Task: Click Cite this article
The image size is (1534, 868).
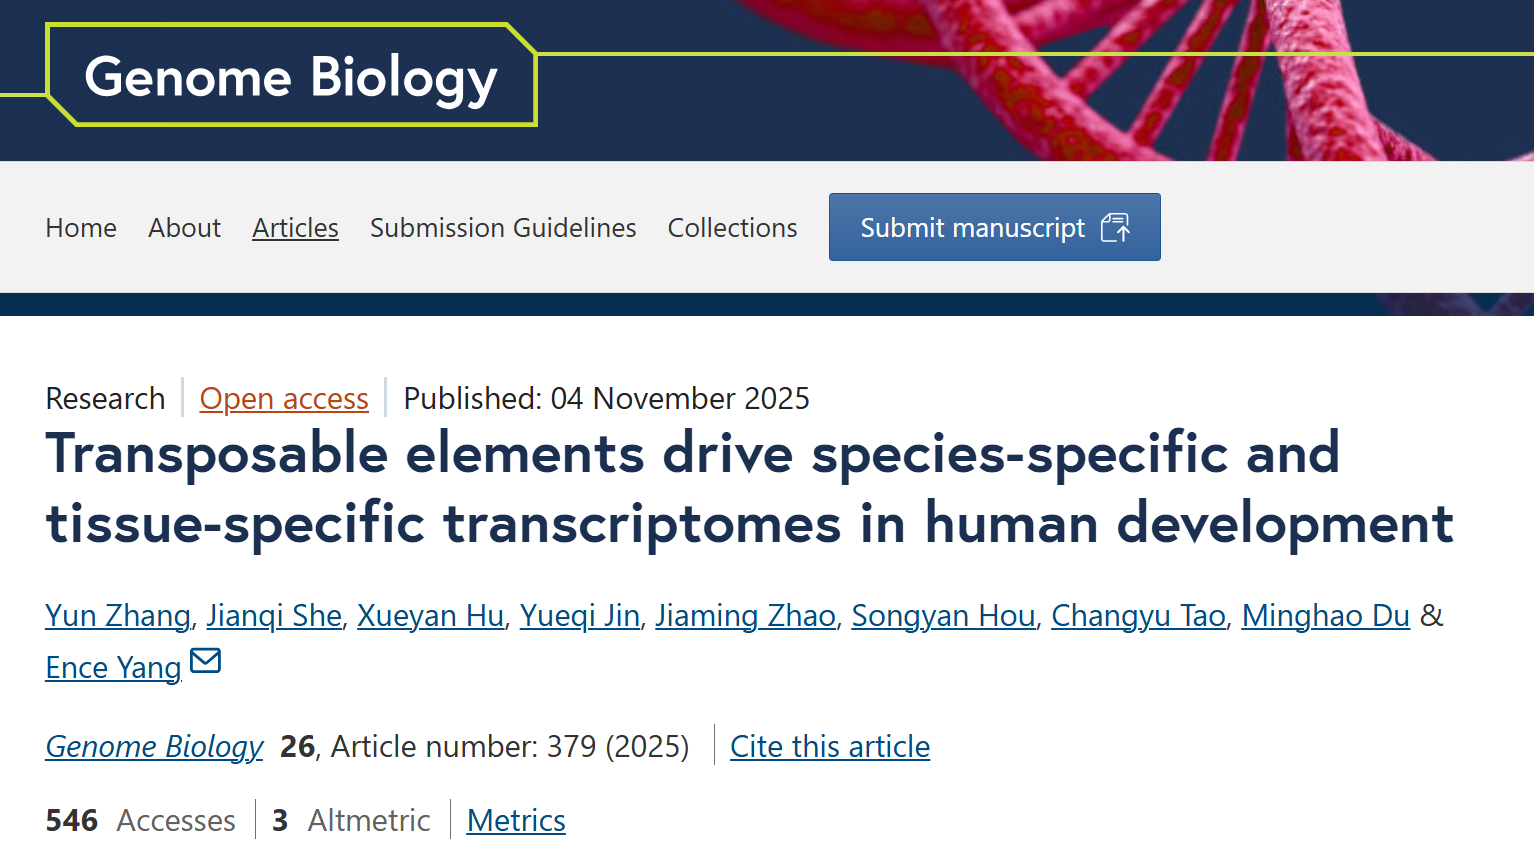Action: click(x=830, y=746)
